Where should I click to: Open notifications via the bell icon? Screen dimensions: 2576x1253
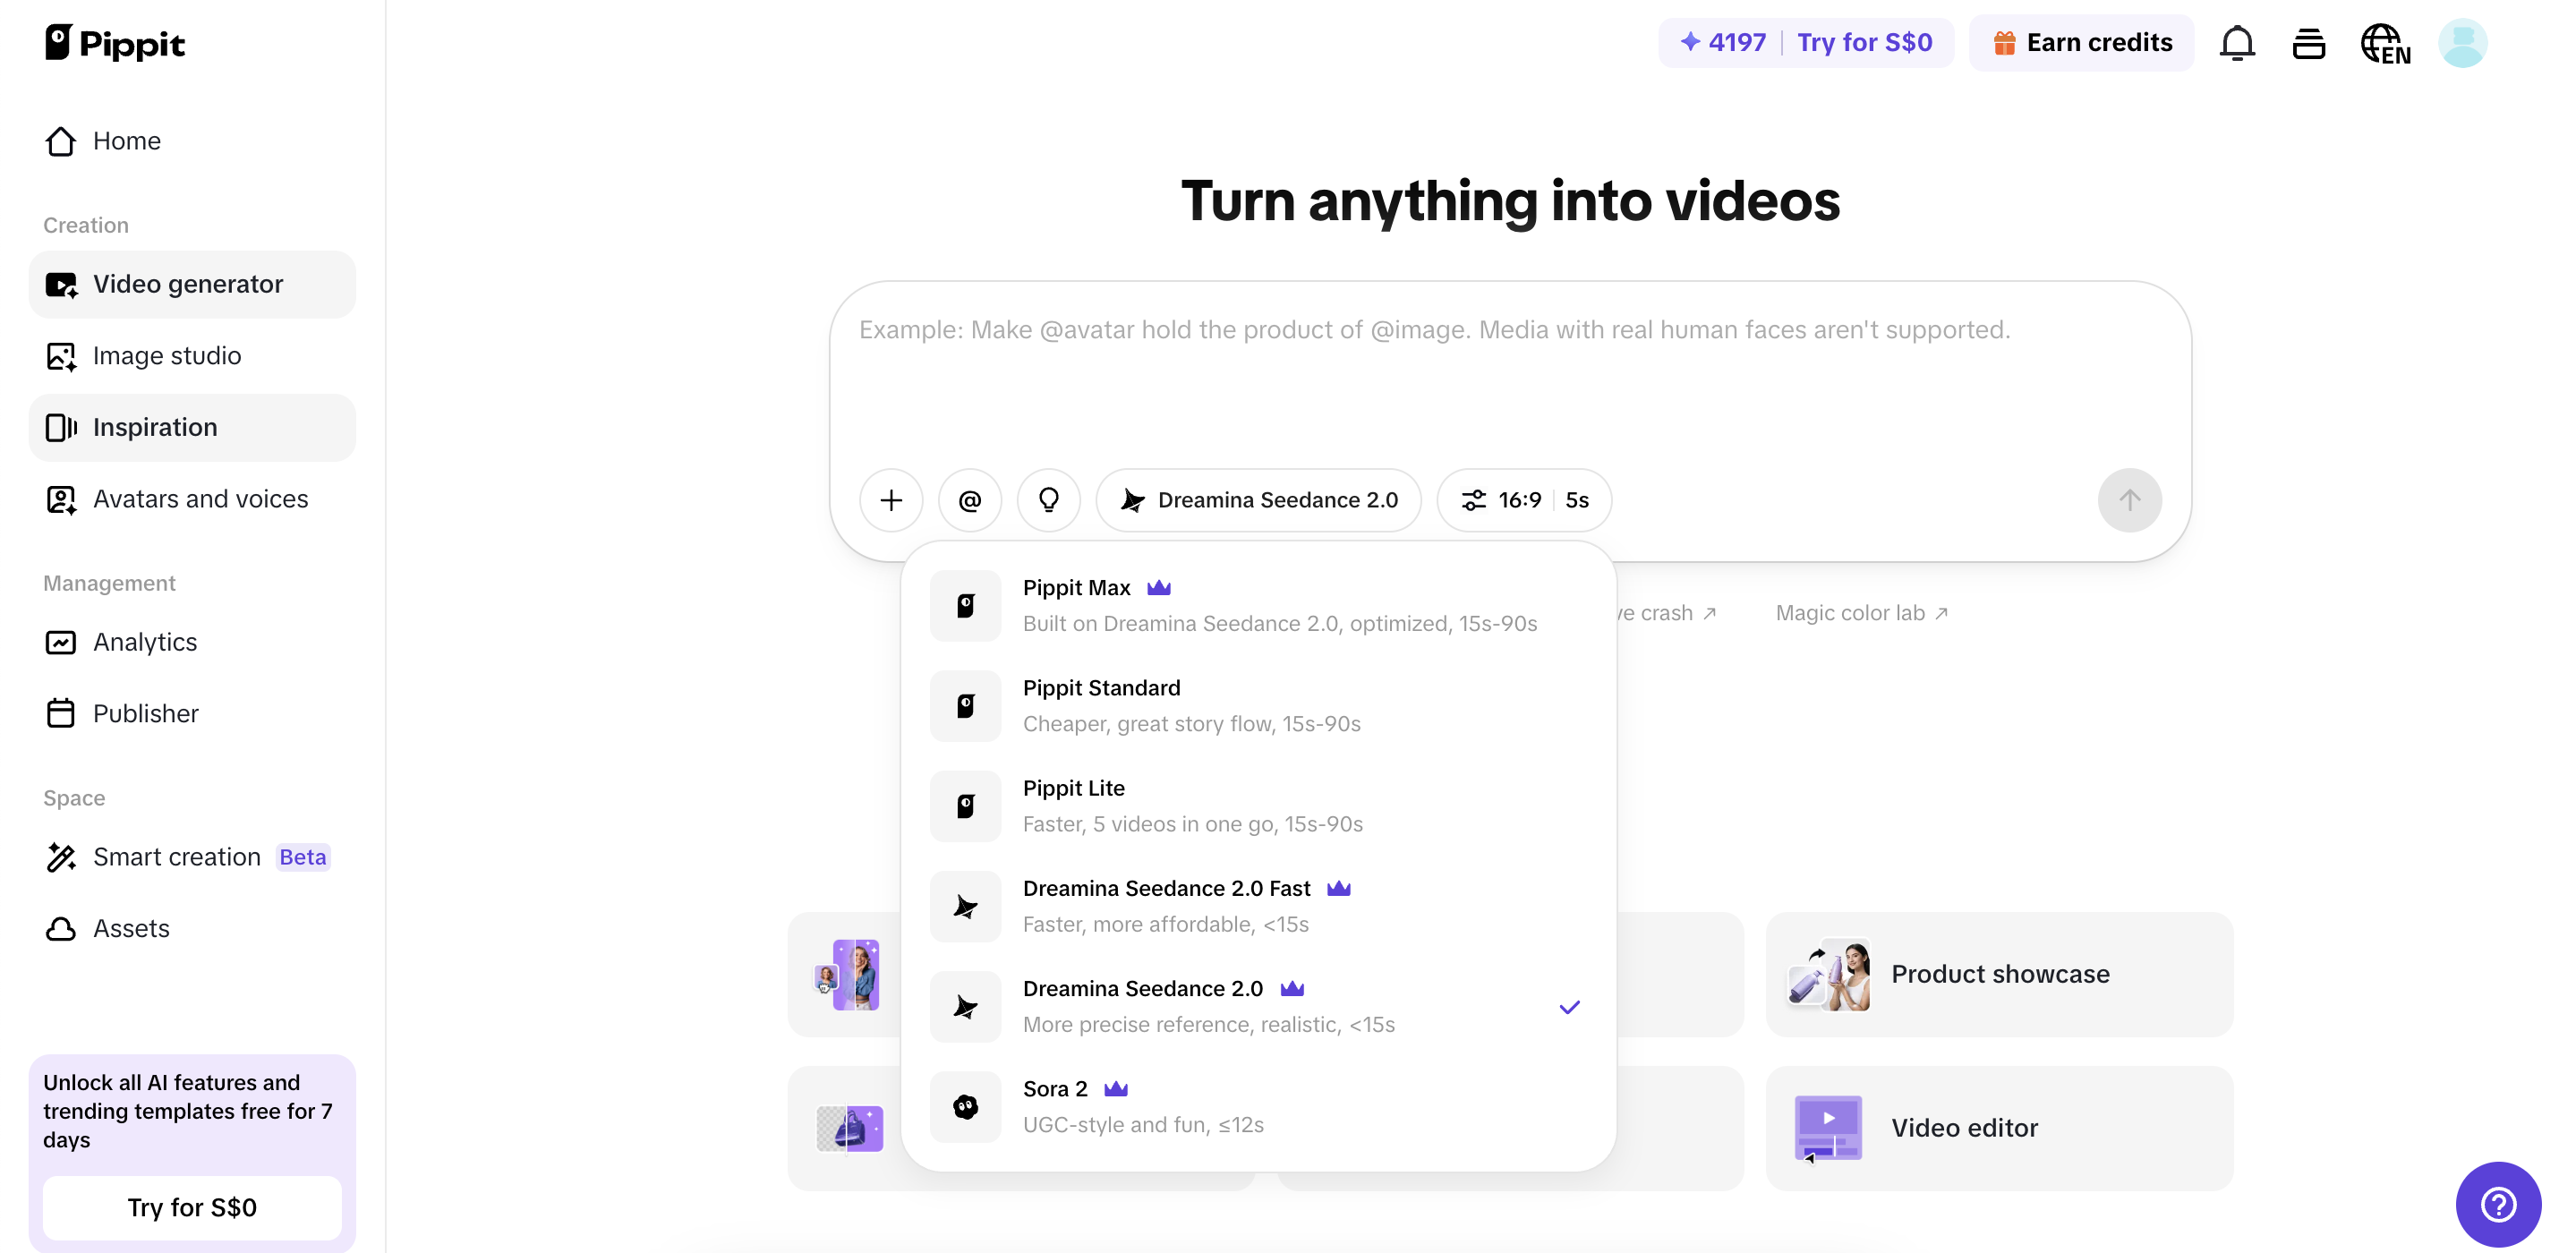[2236, 43]
